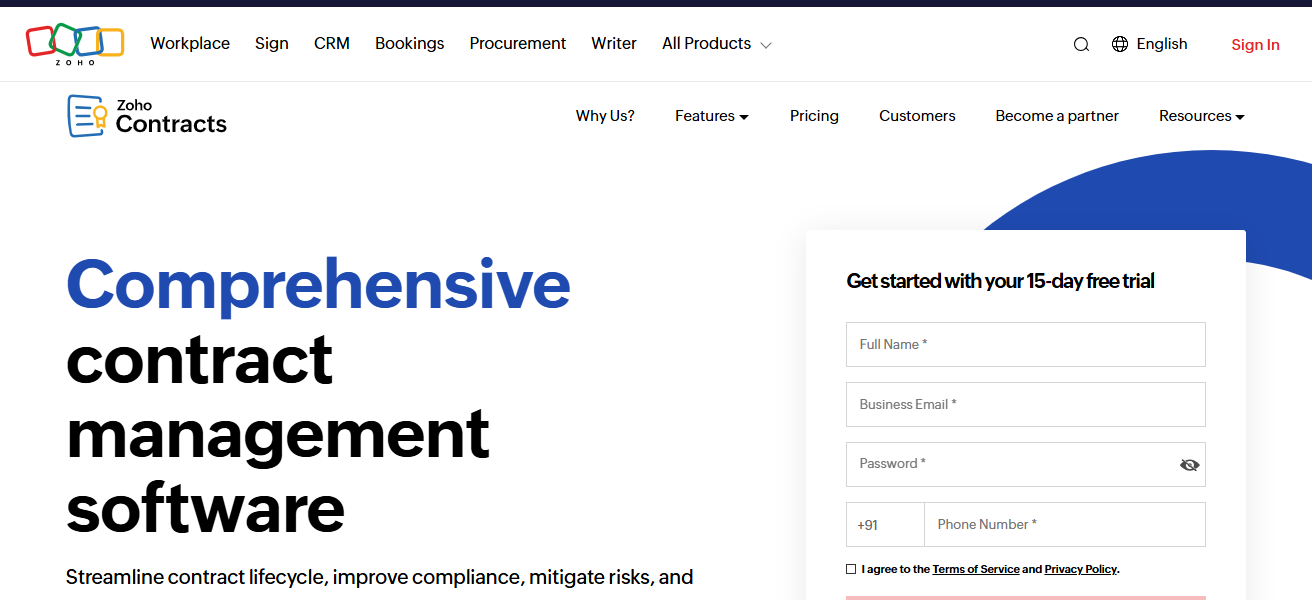Open the Writer product link
The height and width of the screenshot is (600, 1312).
point(614,44)
